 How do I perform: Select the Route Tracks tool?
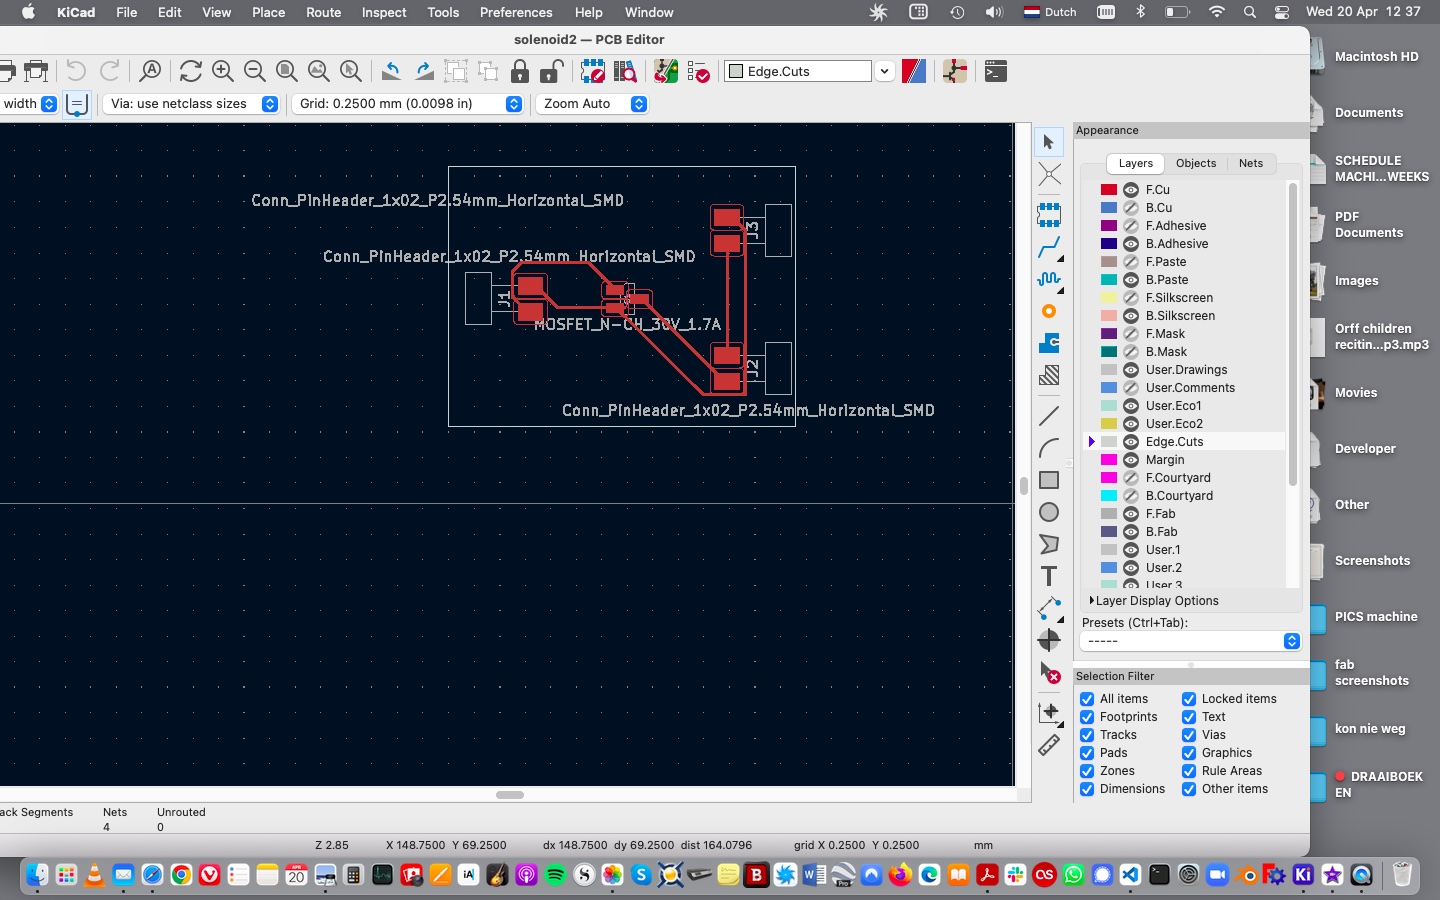coord(1049,247)
